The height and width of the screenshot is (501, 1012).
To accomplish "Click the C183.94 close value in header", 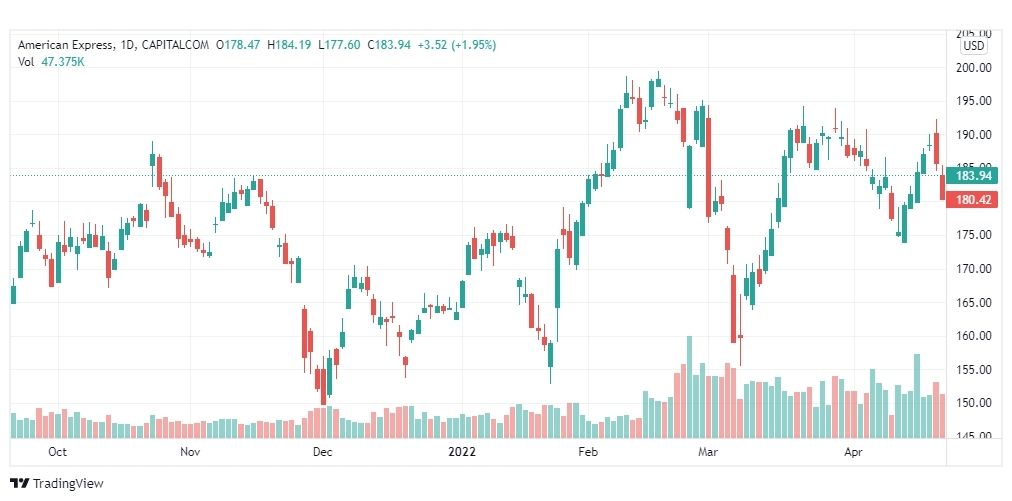I will [389, 45].
